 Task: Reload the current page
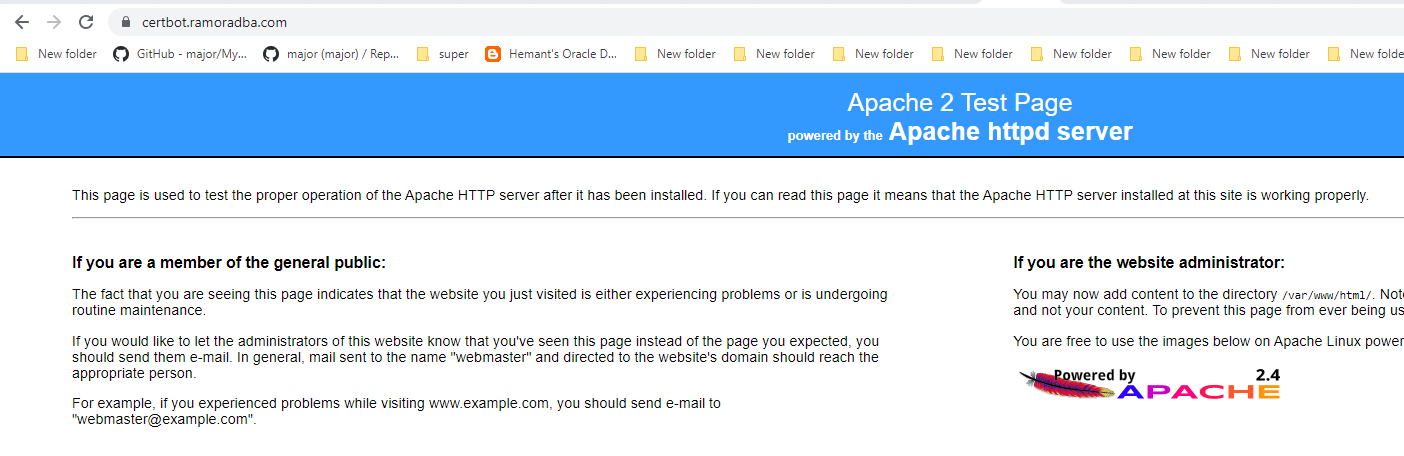pos(86,22)
